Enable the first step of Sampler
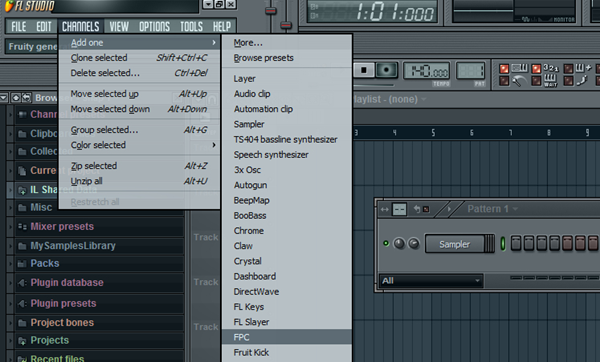This screenshot has height=362, width=600. click(x=516, y=243)
